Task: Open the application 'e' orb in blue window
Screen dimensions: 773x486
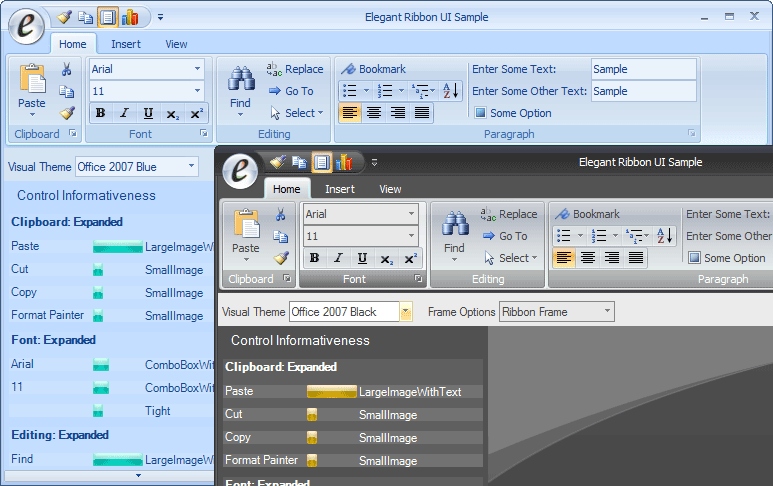Action: (27, 26)
